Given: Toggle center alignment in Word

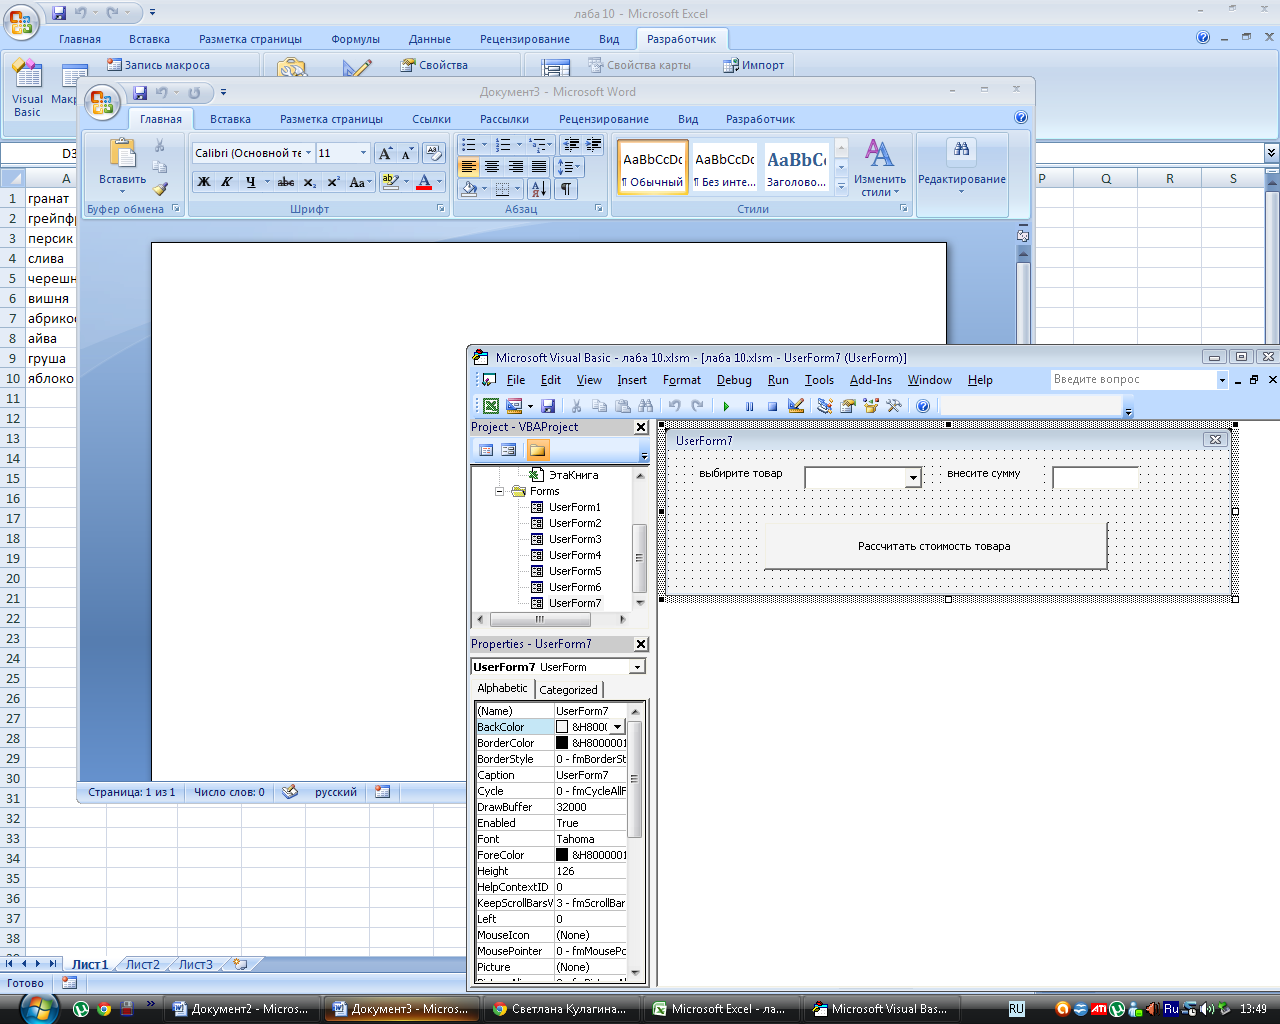Looking at the screenshot, I should (x=492, y=167).
